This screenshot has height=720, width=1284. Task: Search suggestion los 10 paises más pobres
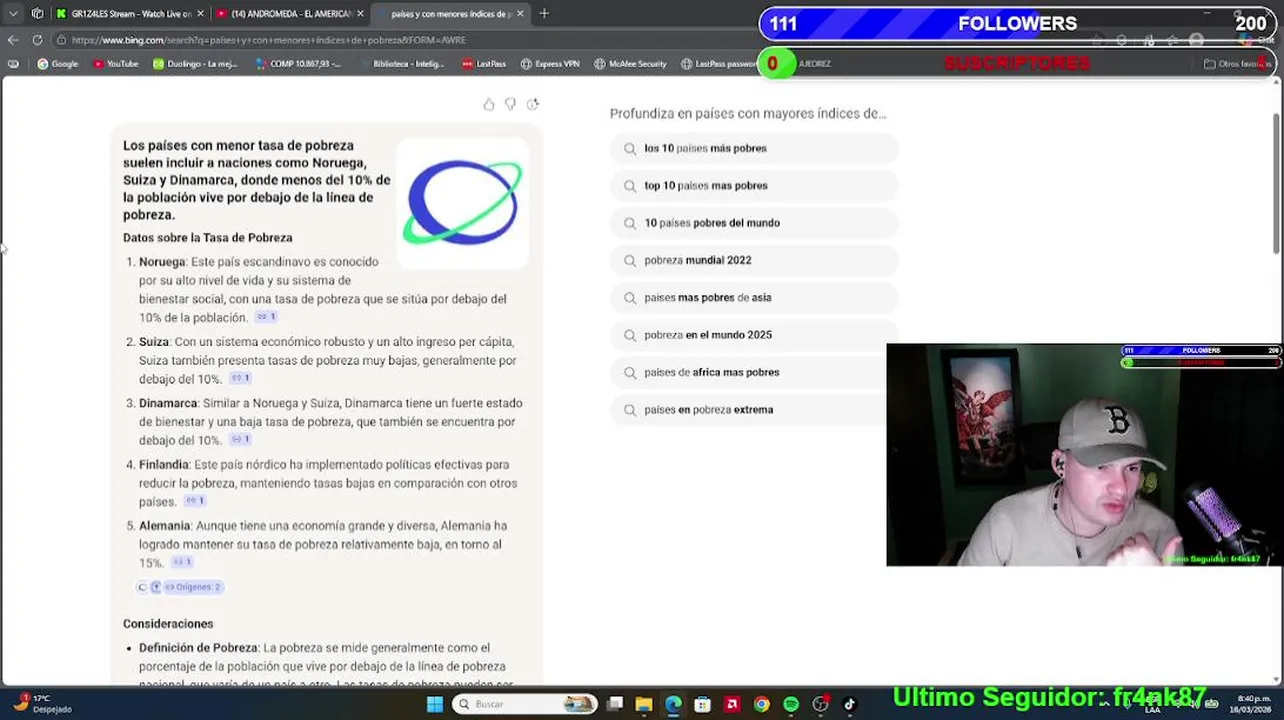pos(754,148)
